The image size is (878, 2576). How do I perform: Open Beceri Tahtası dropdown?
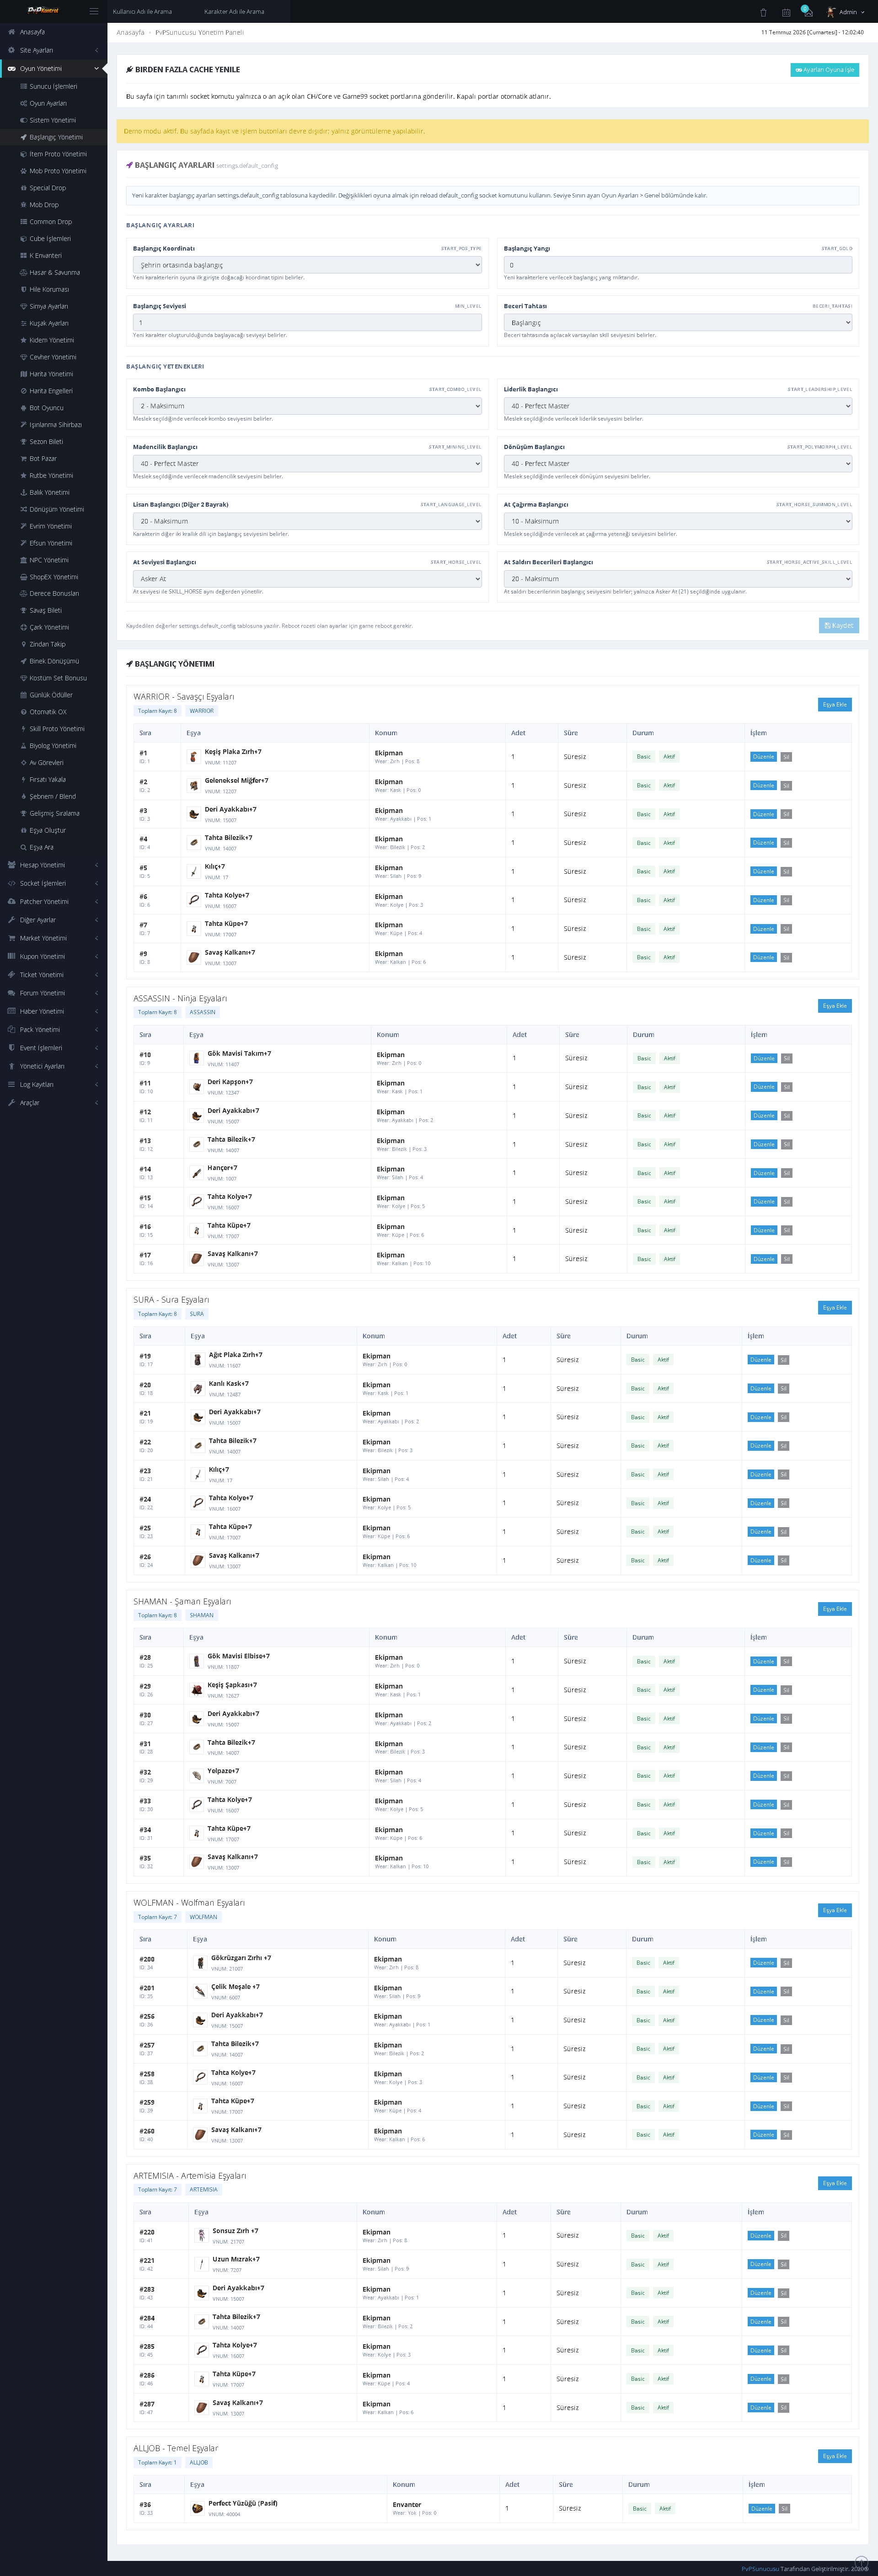tap(677, 322)
